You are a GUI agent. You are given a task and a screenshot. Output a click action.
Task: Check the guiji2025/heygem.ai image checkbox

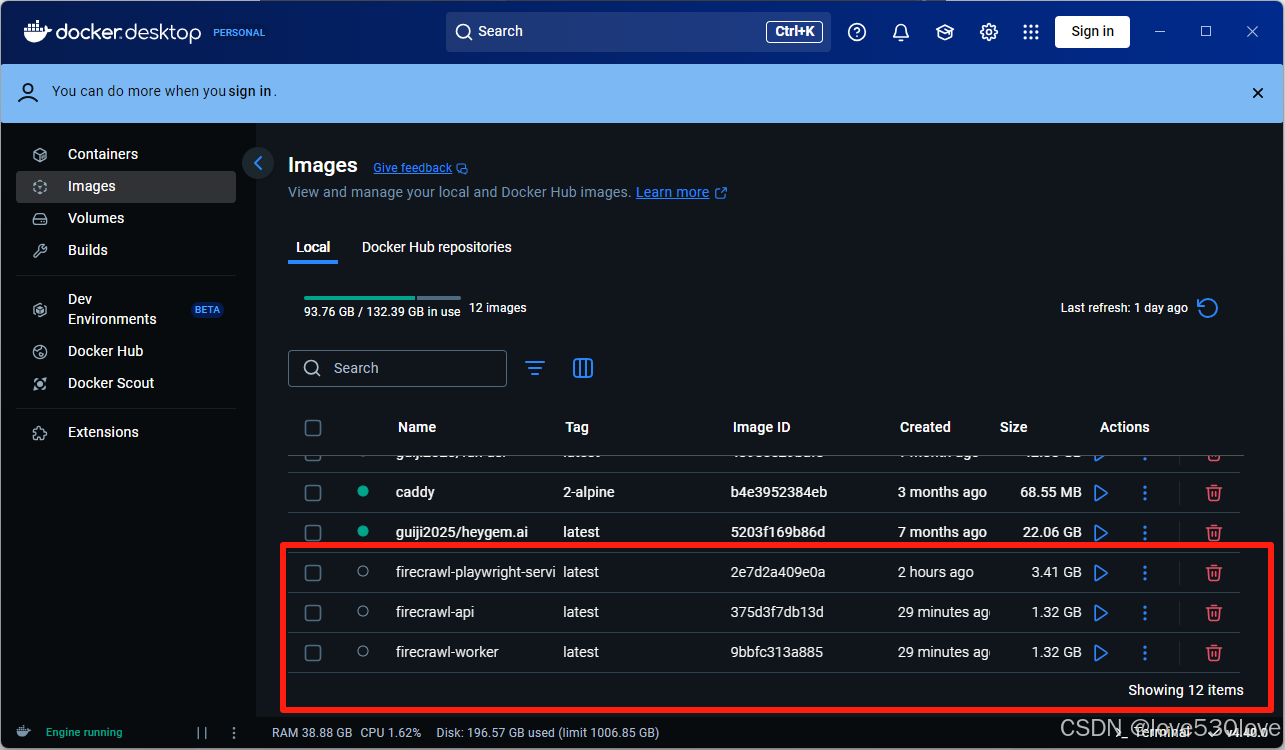point(313,533)
